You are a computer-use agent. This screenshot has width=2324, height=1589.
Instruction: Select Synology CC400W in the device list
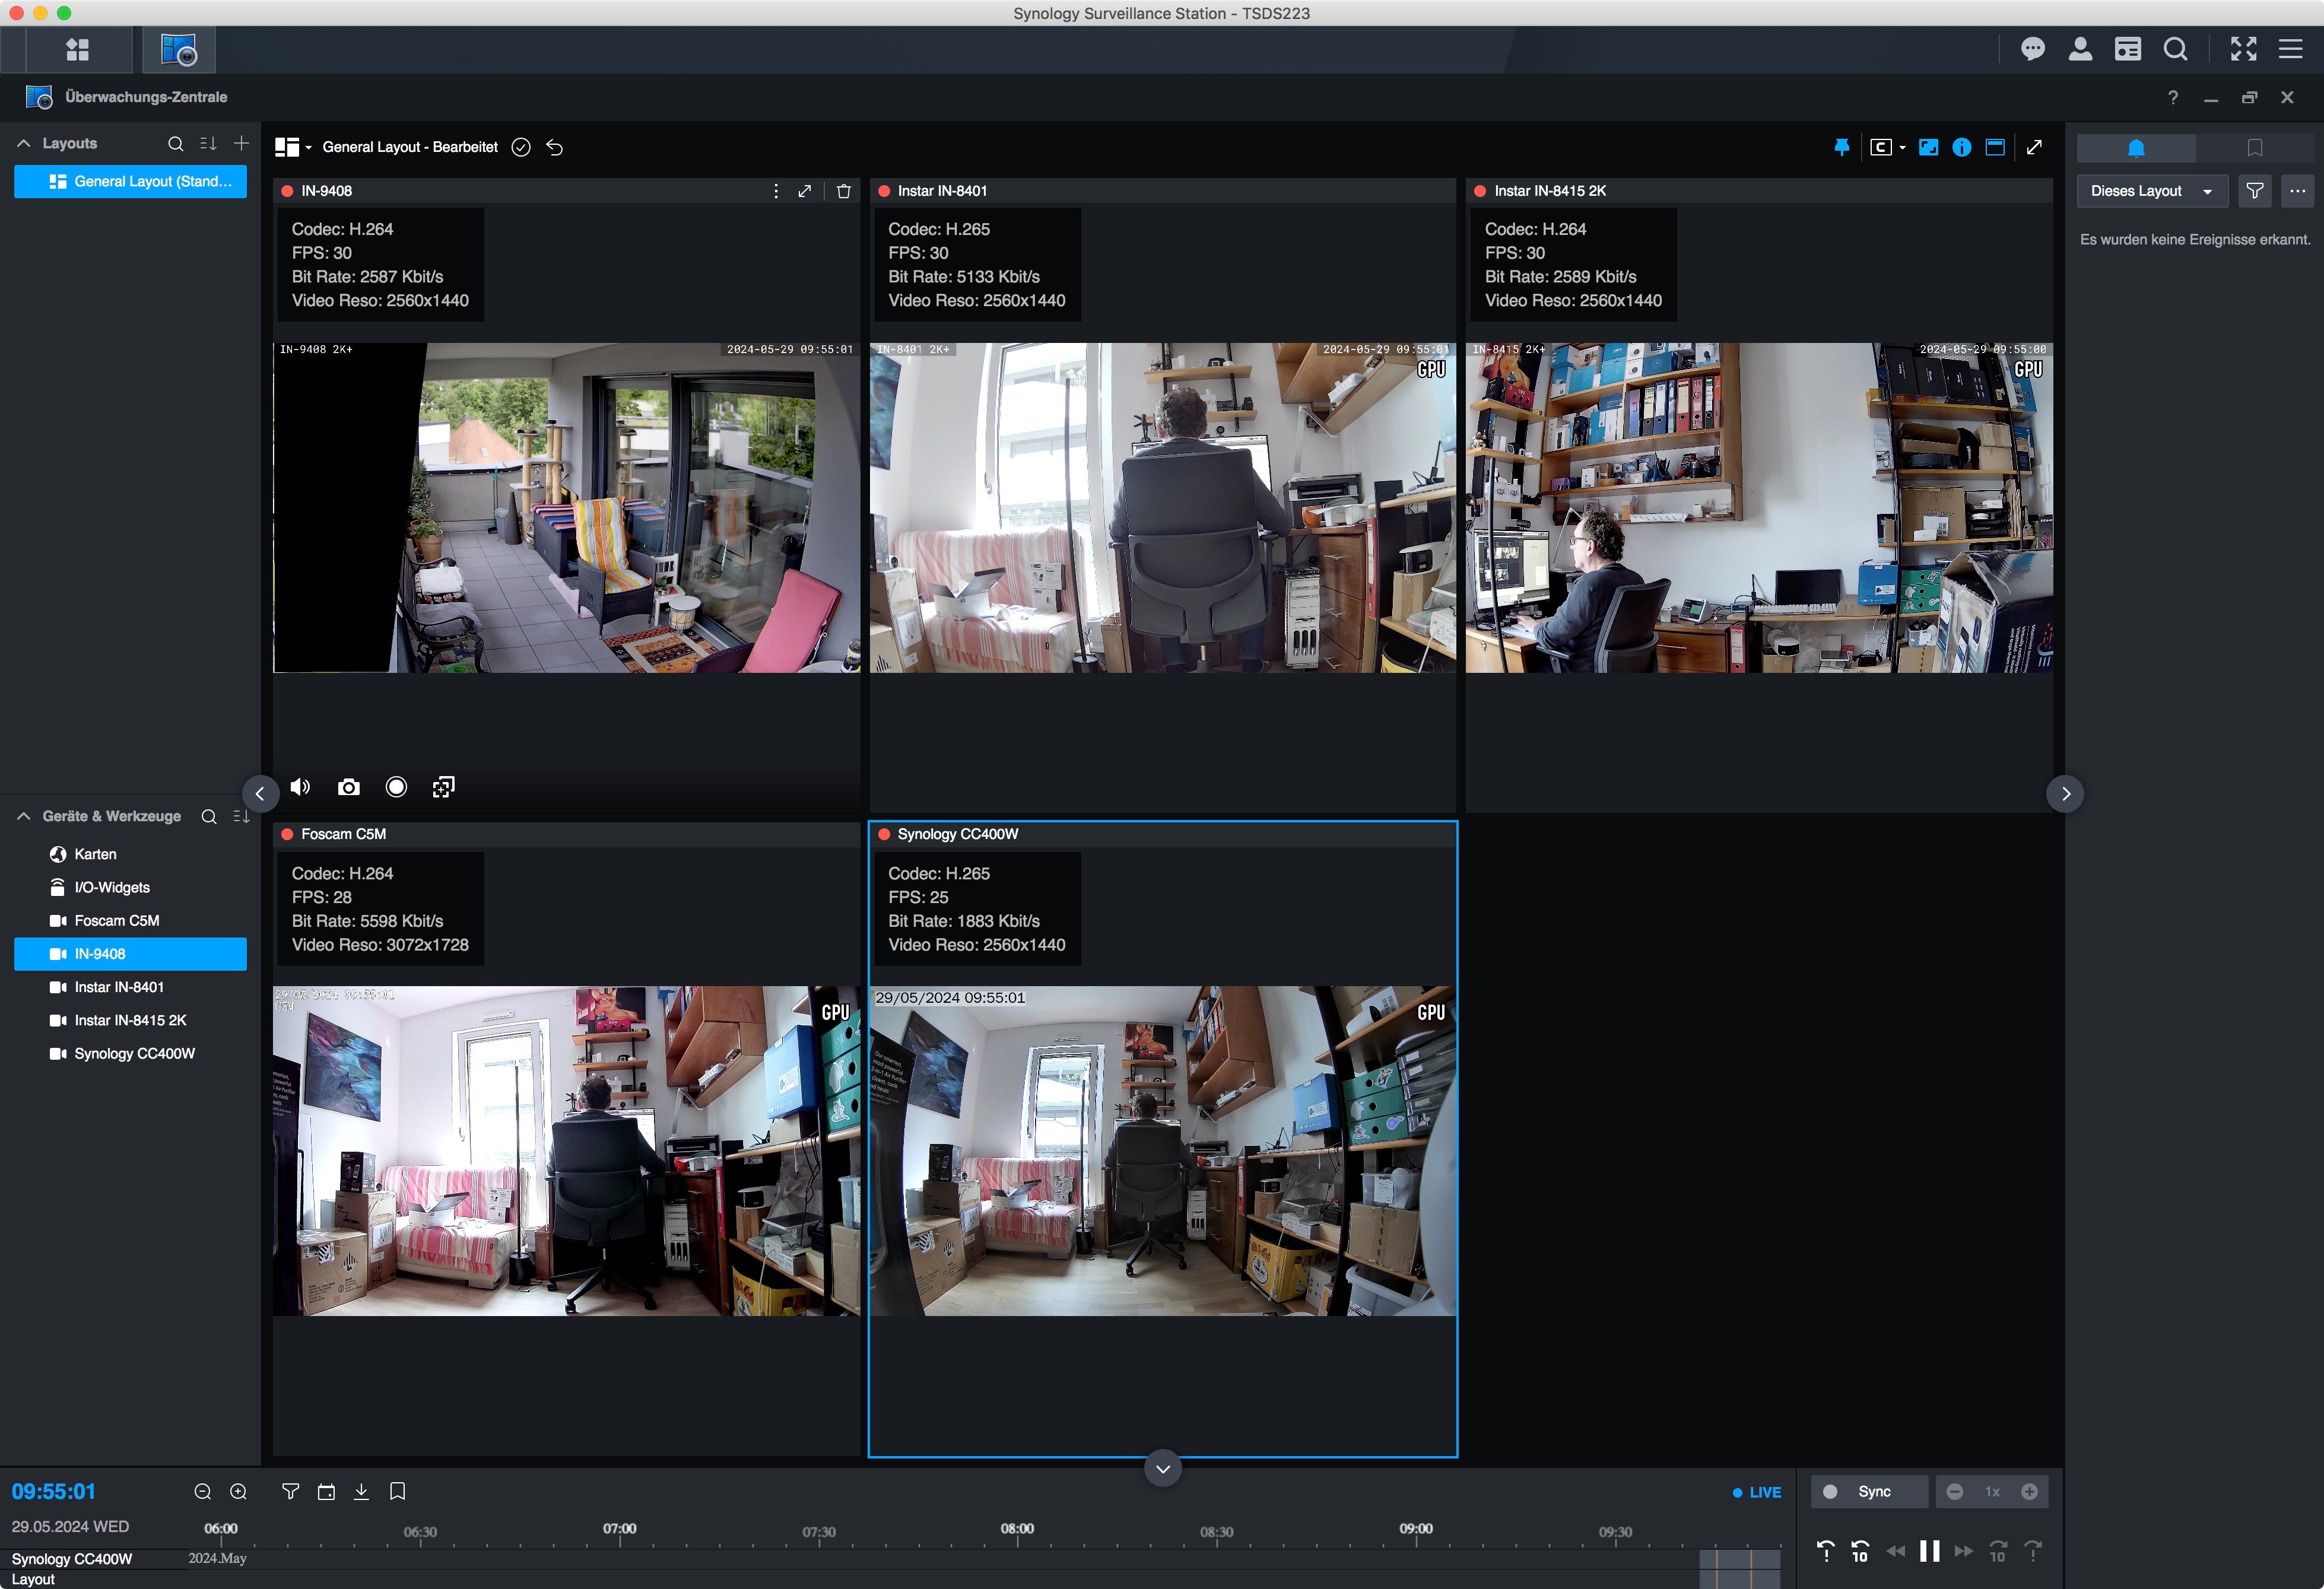[134, 1053]
